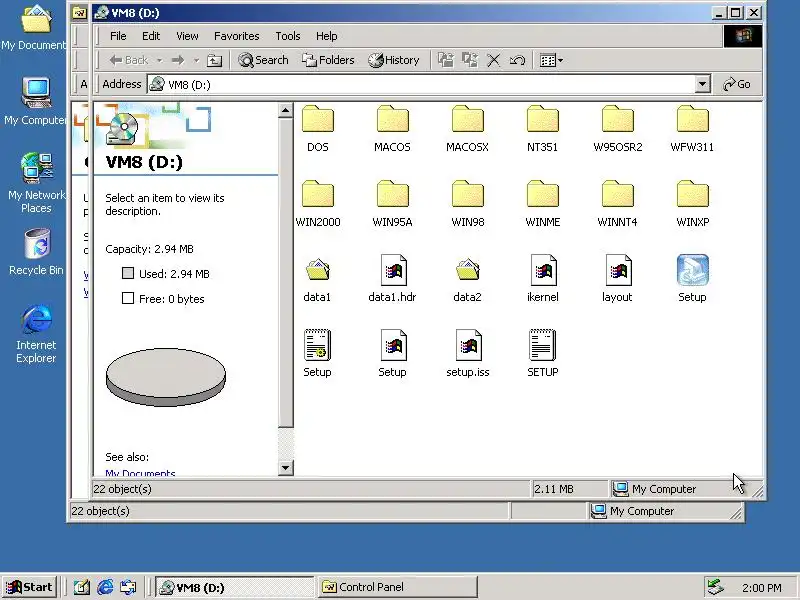Click the Back navigation button
The width and height of the screenshot is (800, 600).
coord(129,60)
